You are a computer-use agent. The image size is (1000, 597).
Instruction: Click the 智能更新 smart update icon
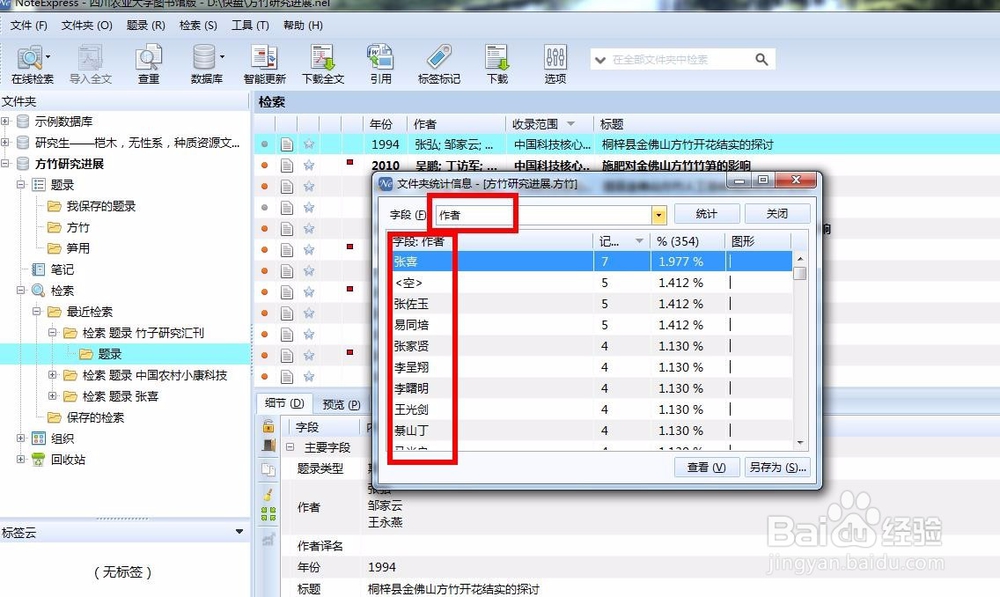264,64
